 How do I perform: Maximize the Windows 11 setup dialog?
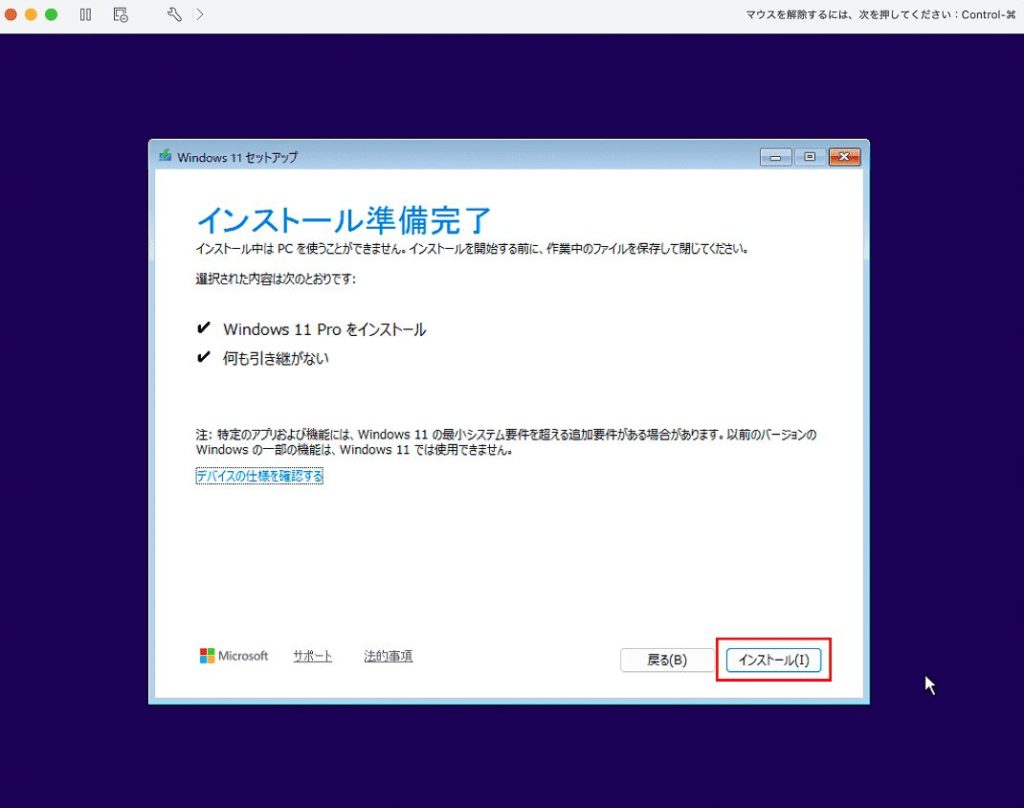(x=810, y=157)
